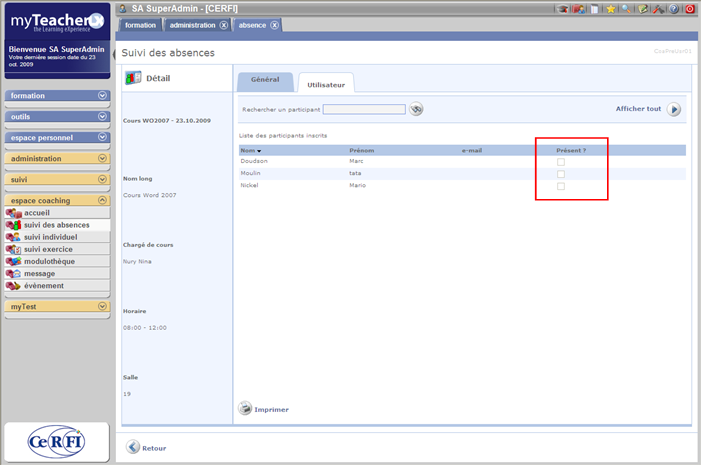This screenshot has width=701, height=465.
Task: Check the presence box for Nickel Mario
Action: 561,186
